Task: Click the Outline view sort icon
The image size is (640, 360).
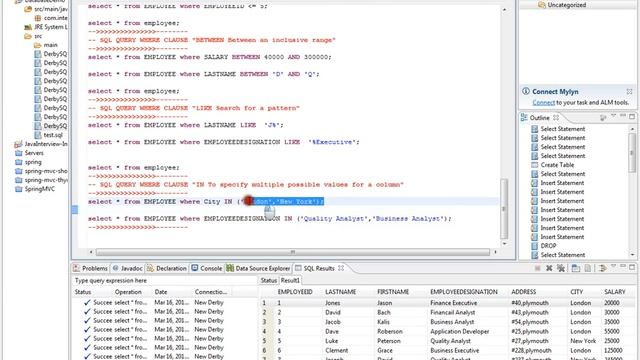Action: [603, 118]
